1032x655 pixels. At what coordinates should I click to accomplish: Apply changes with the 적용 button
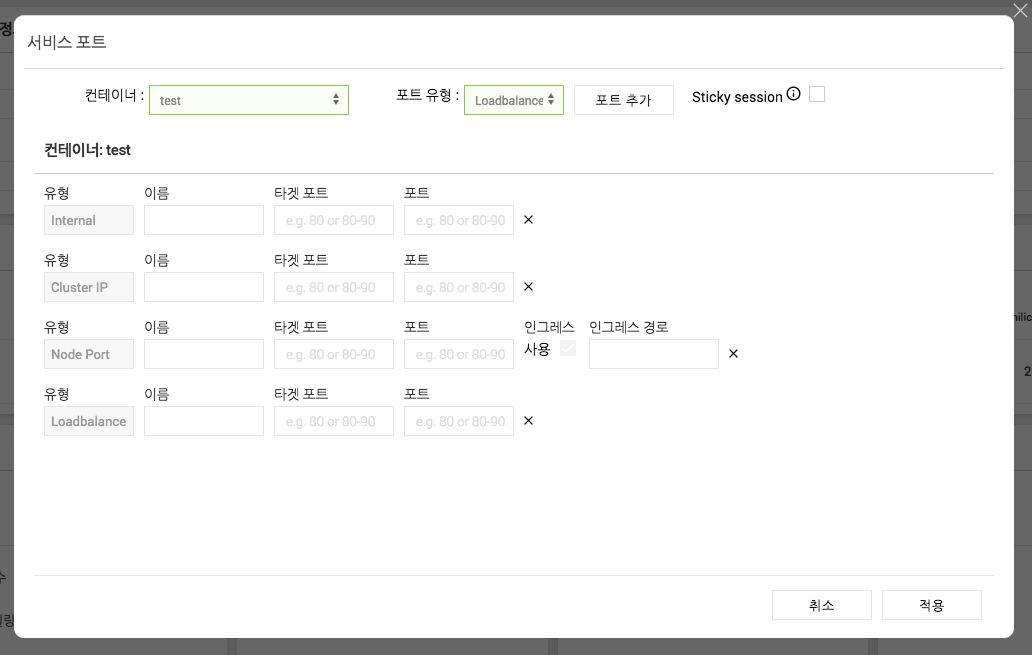point(931,605)
